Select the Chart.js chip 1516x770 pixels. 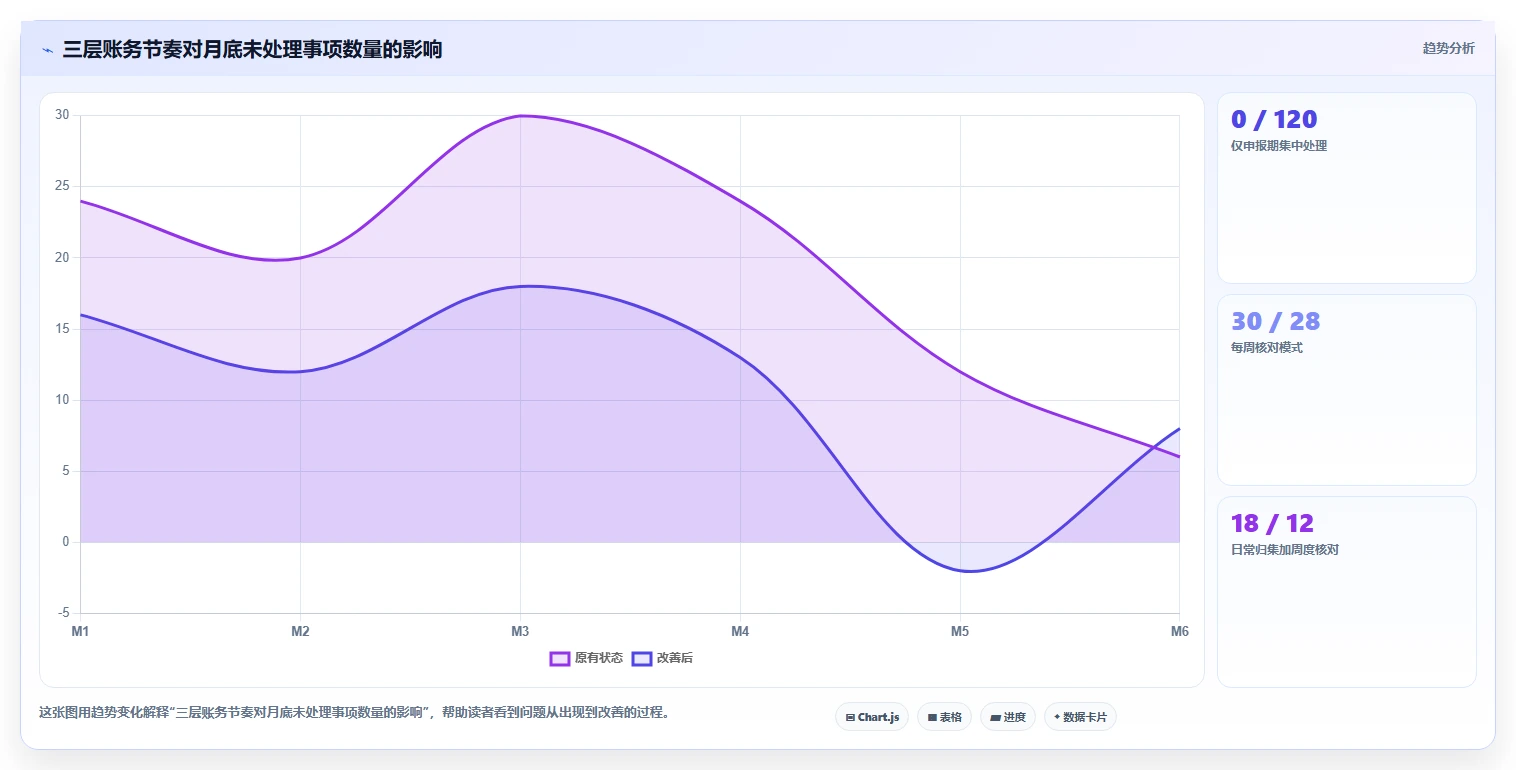coord(872,717)
